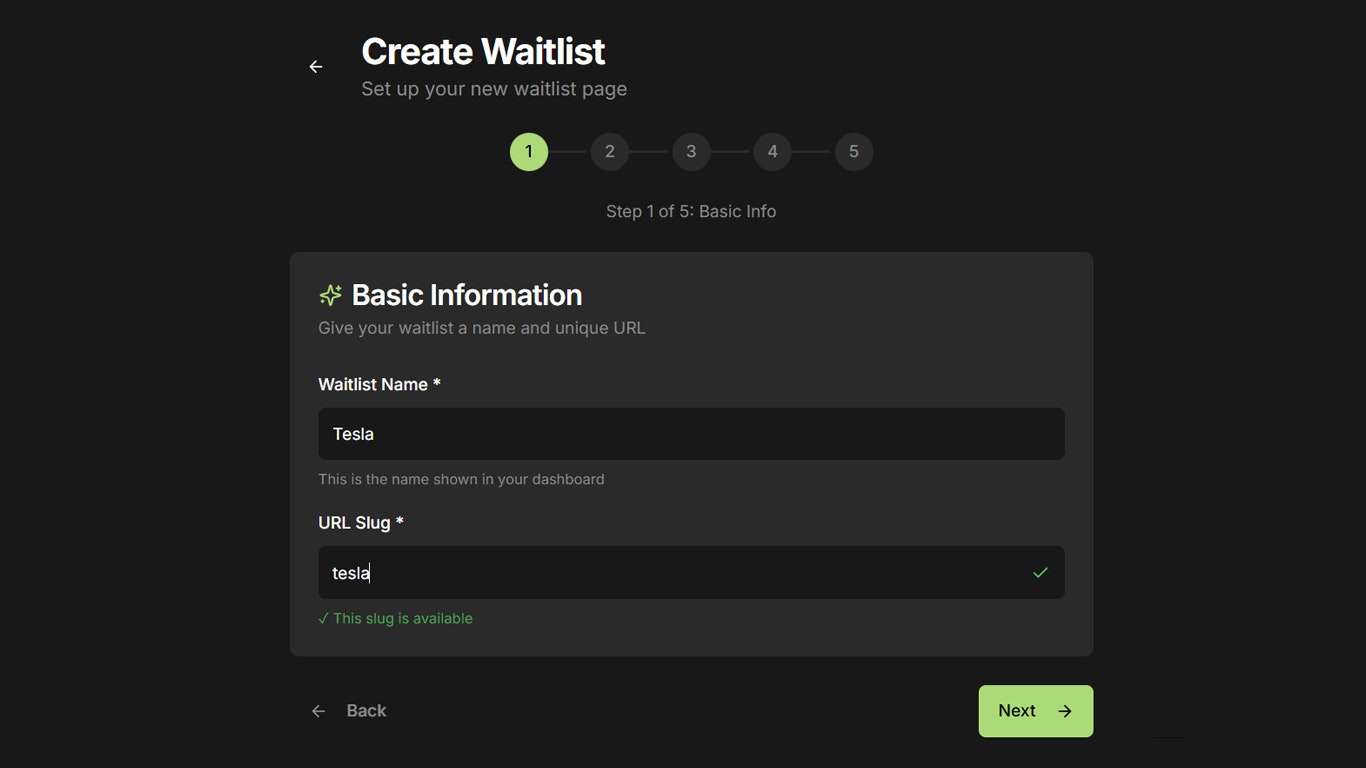This screenshot has width=1366, height=768.
Task: Click the left arrow icon beside Back
Action: click(x=318, y=710)
